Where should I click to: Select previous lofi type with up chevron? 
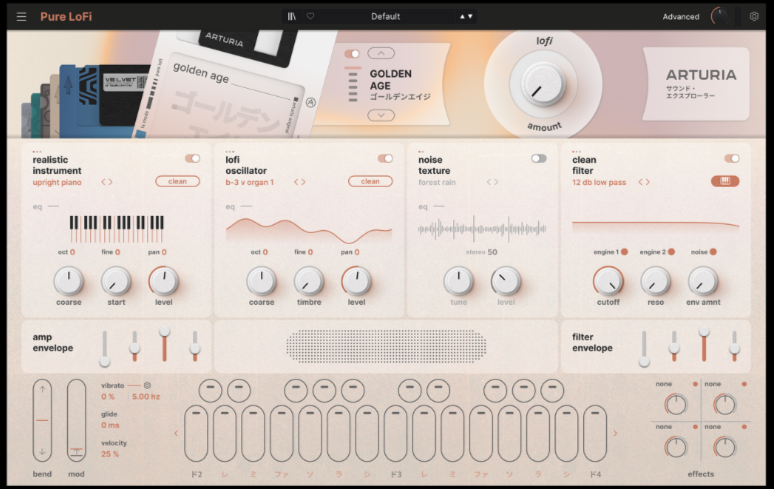coord(381,53)
